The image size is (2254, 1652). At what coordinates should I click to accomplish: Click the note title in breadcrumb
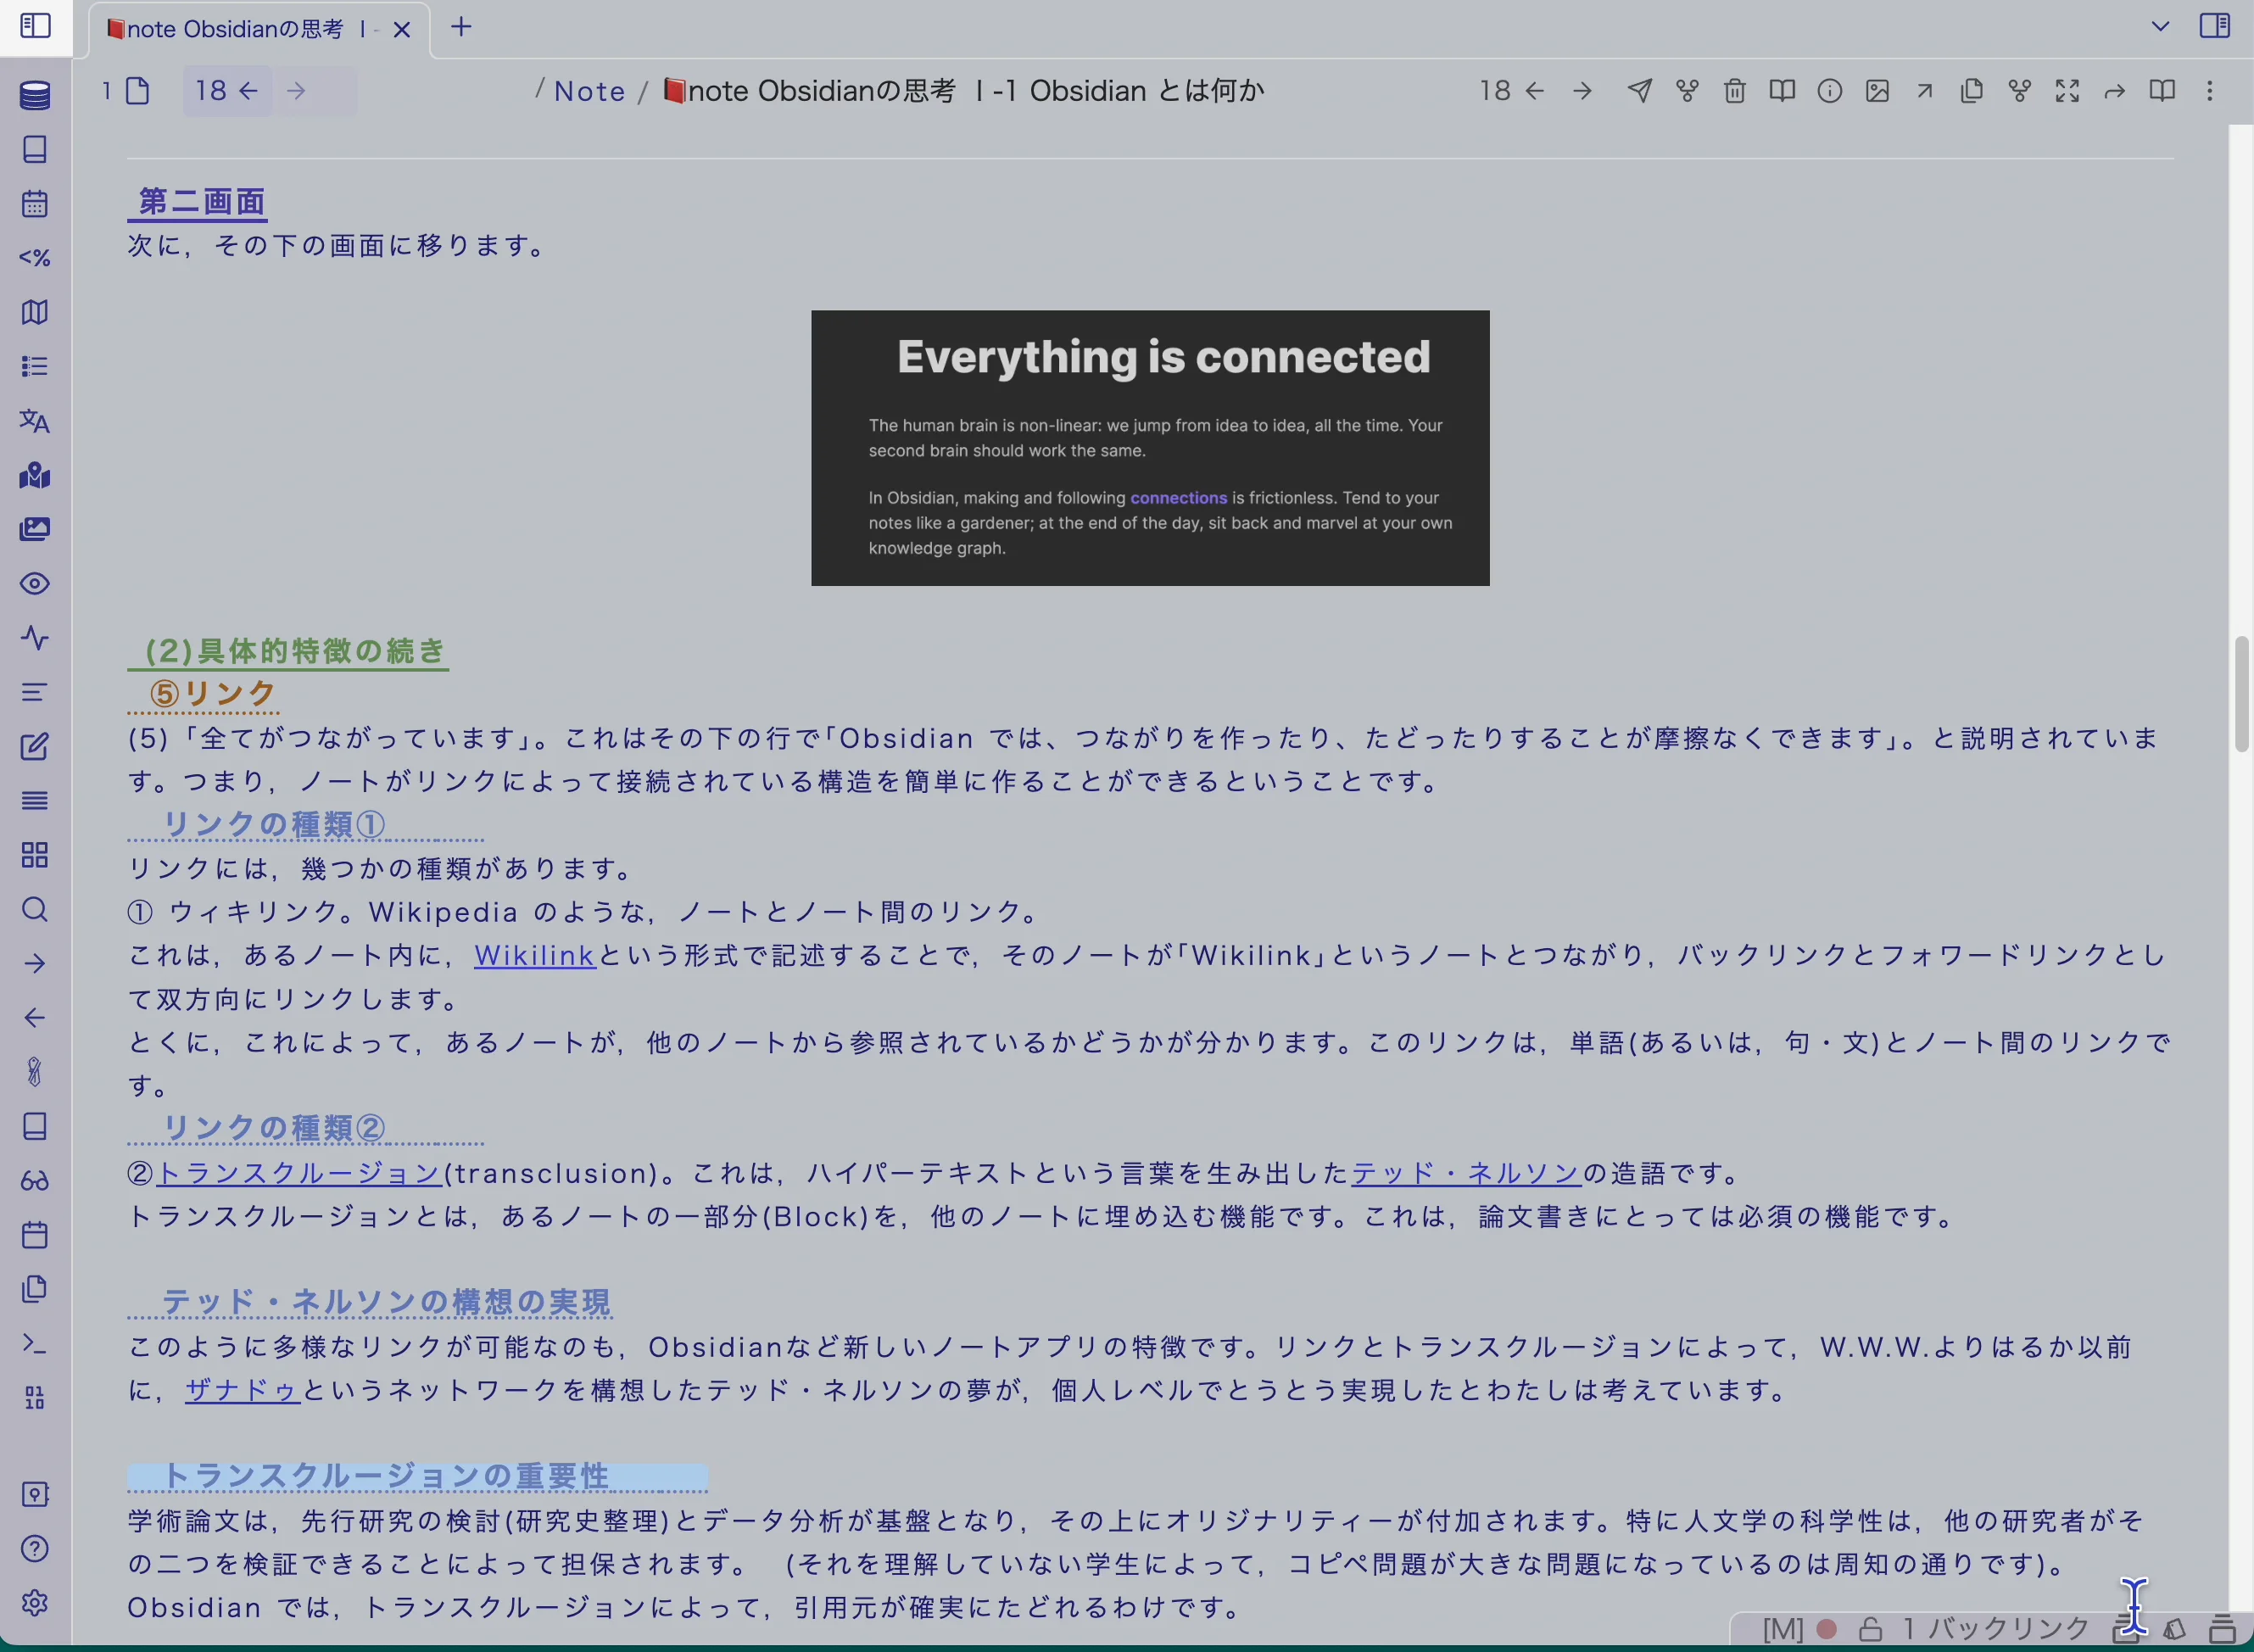point(964,91)
